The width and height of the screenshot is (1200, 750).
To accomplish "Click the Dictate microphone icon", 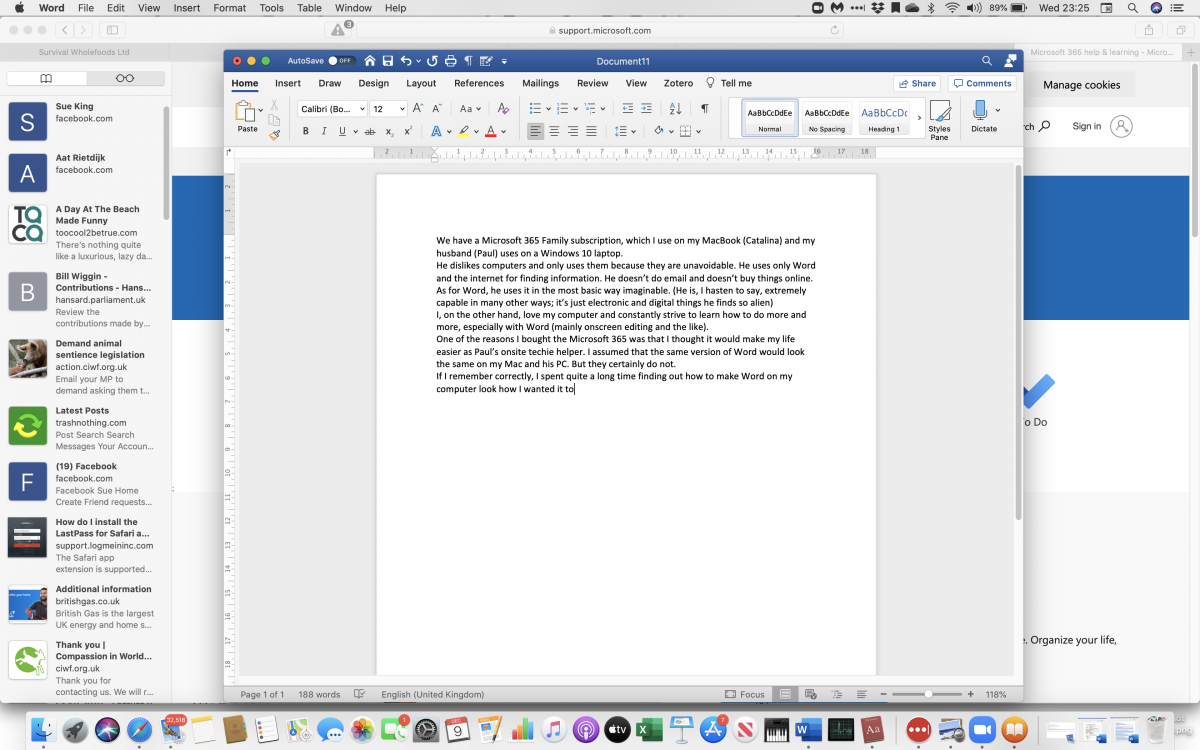I will point(980,109).
